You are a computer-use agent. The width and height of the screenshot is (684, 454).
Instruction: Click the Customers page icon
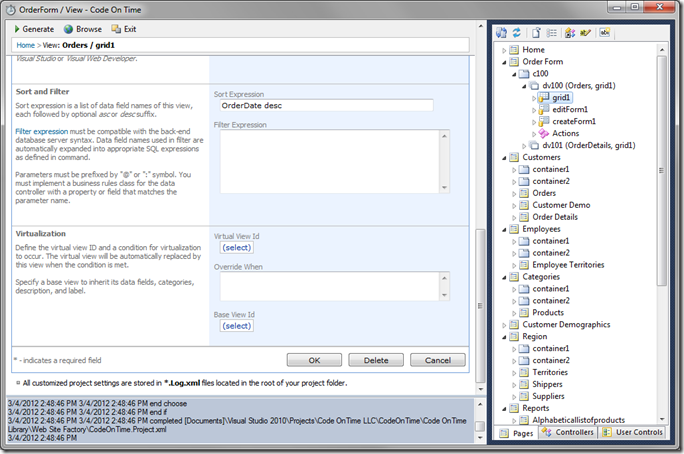pos(514,157)
